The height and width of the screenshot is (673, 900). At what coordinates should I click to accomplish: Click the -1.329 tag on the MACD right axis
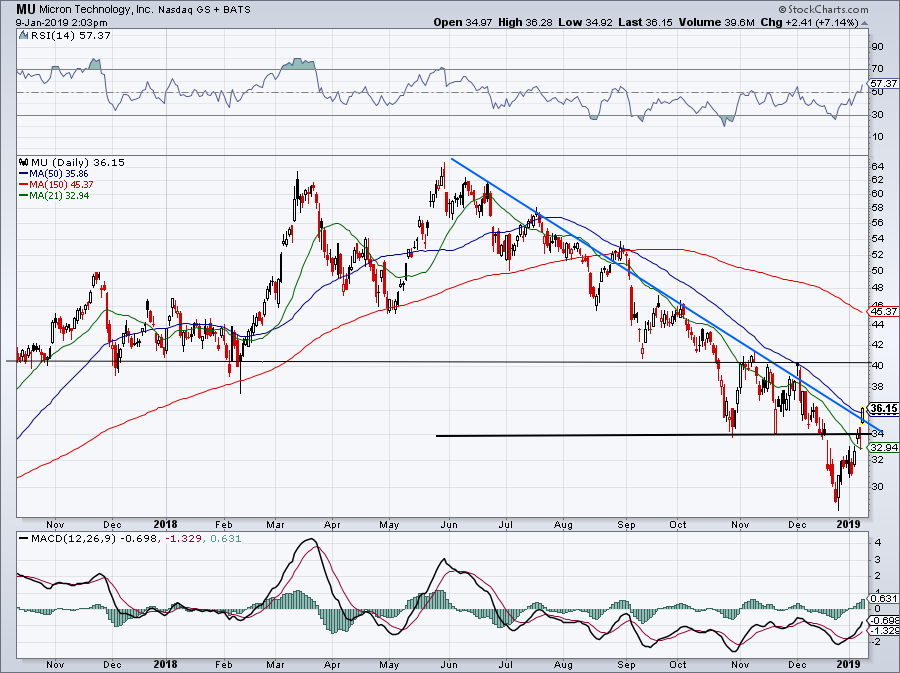pos(885,631)
